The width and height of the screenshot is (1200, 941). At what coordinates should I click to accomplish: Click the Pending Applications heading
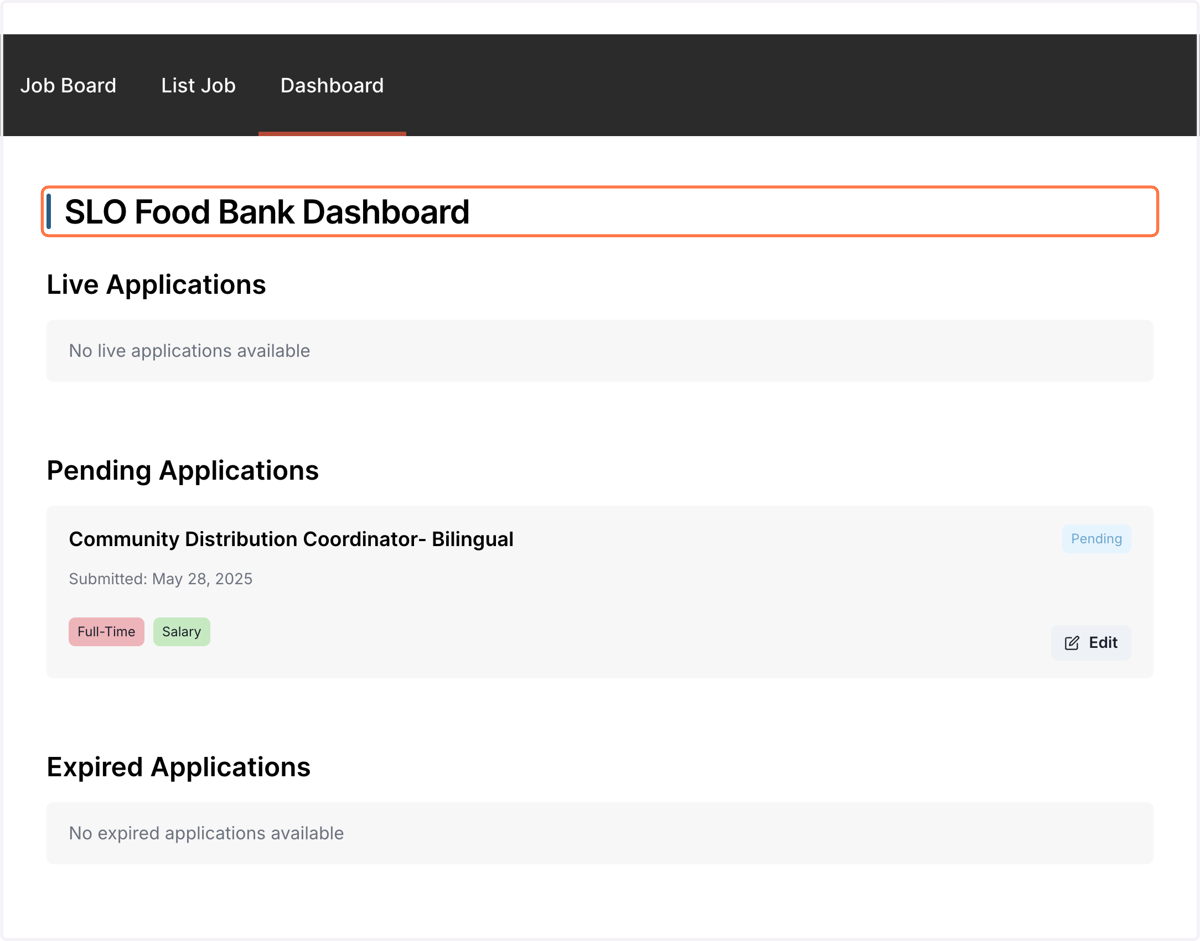[183, 471]
